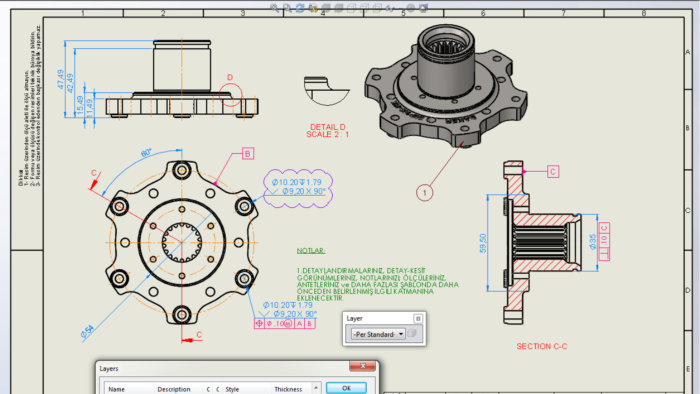The image size is (700, 394).
Task: Select the 11,49 dimension
Action: coord(90,109)
